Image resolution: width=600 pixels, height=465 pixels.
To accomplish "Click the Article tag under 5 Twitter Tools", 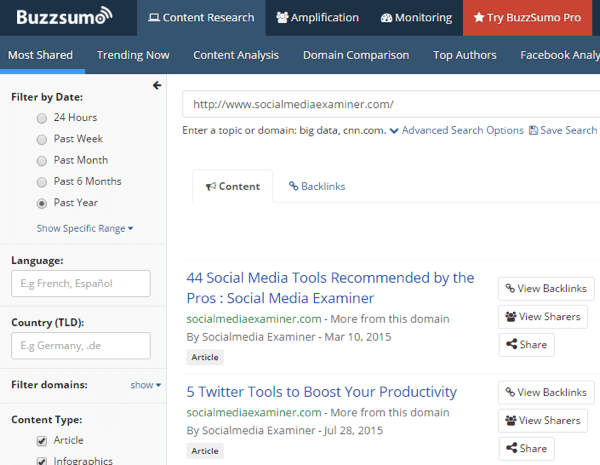I will pos(205,451).
